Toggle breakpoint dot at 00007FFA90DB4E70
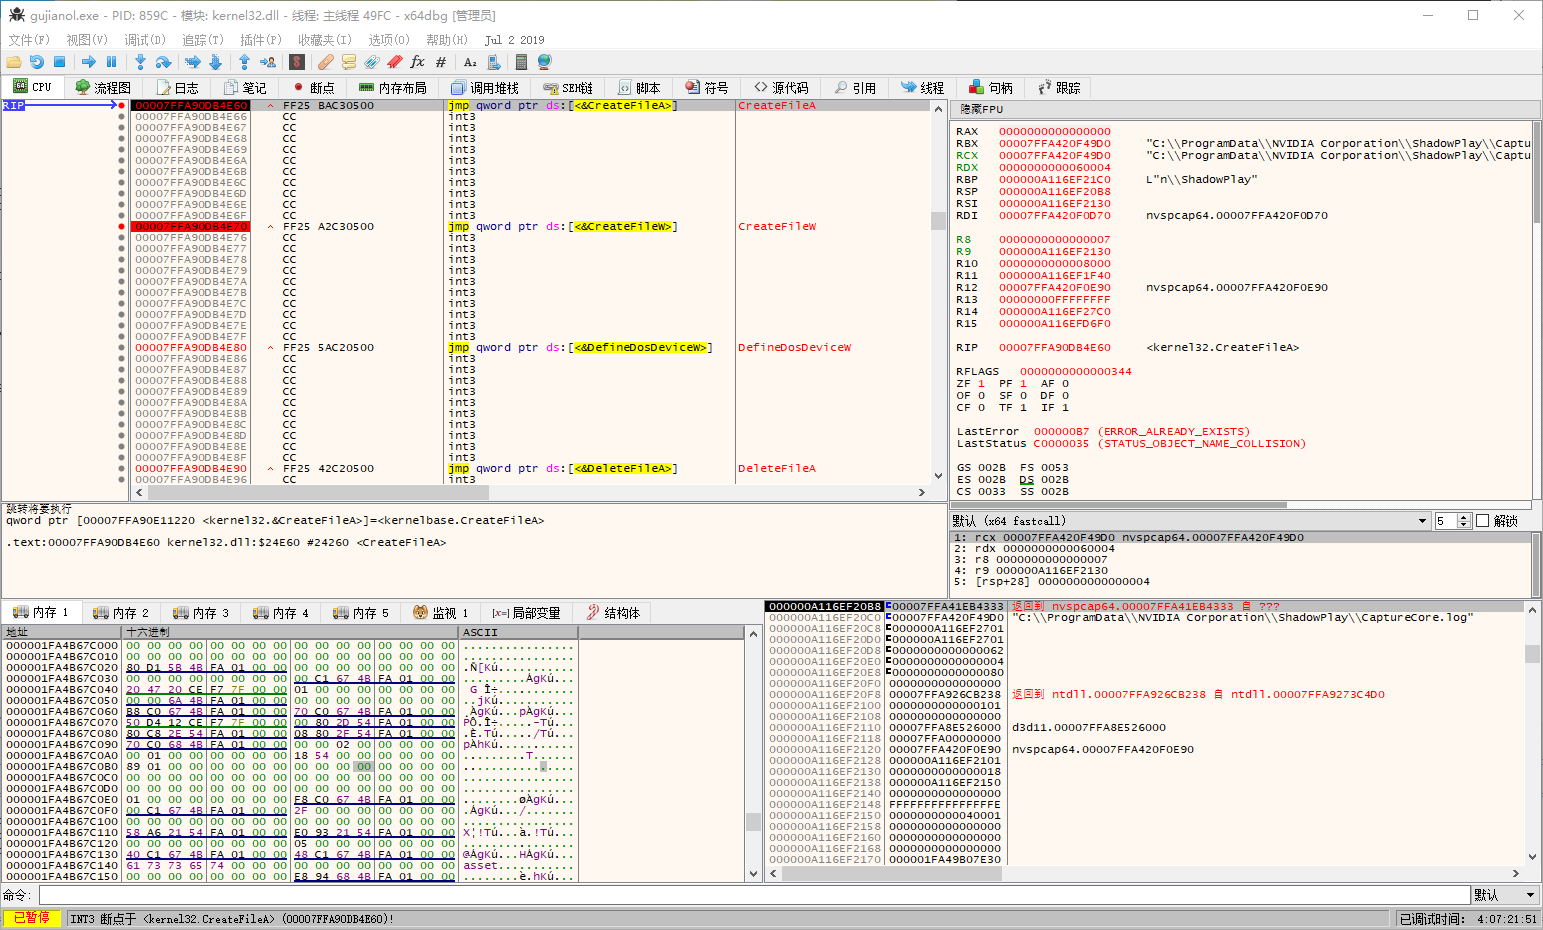This screenshot has width=1543, height=930. pos(122,227)
